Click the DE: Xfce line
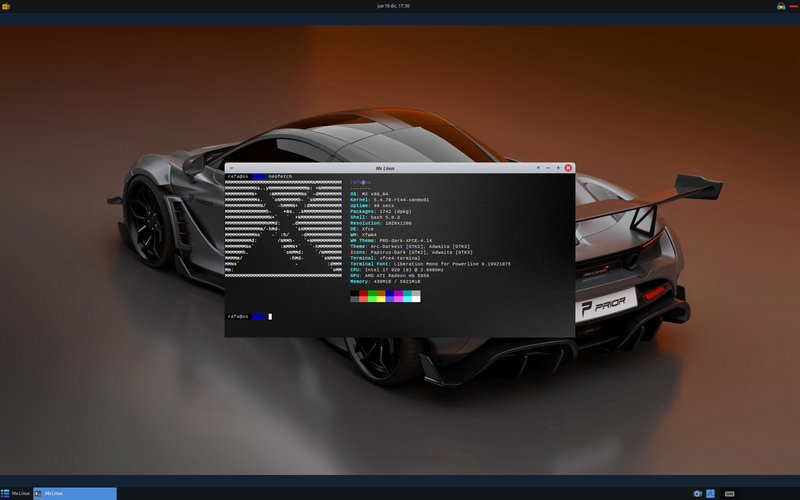 pos(362,229)
